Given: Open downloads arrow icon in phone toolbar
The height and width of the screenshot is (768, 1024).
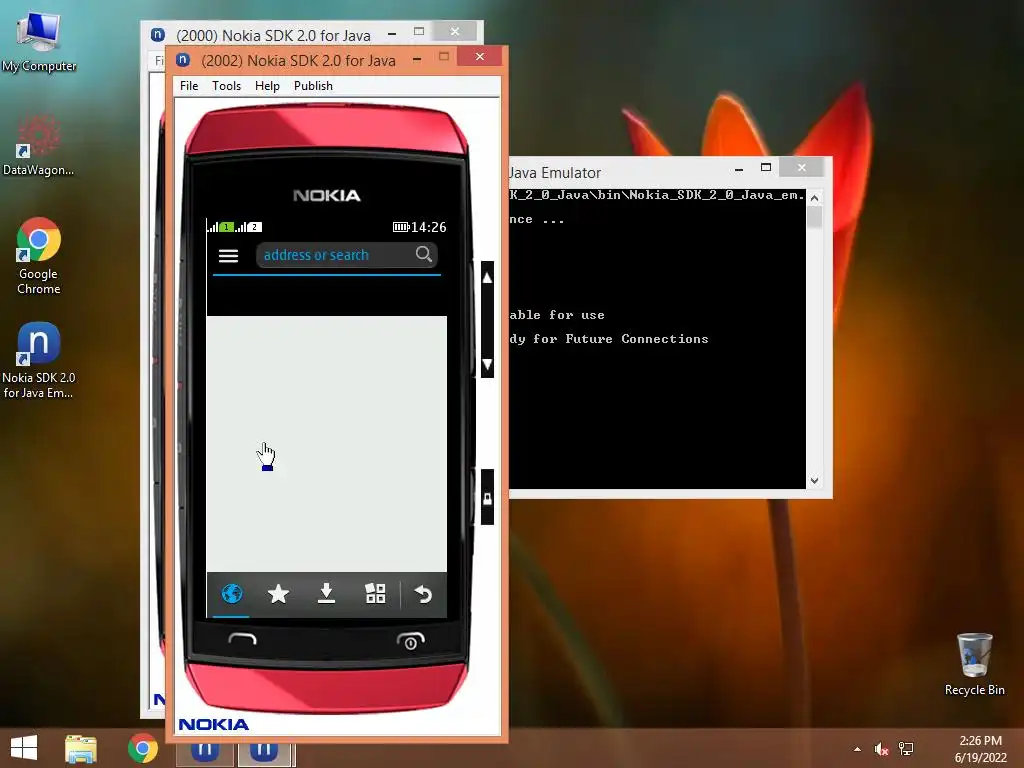Looking at the screenshot, I should pos(326,594).
